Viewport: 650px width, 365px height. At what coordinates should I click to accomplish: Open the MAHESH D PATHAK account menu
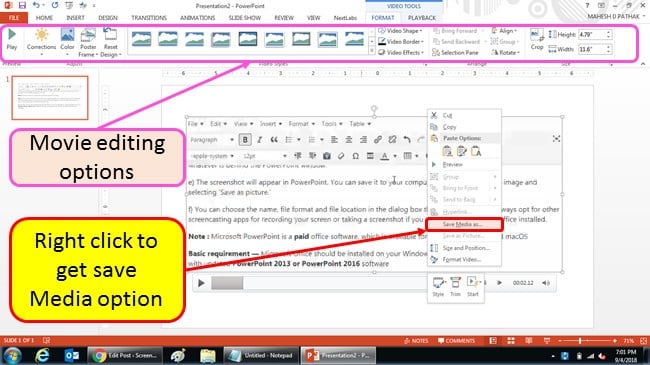point(616,16)
